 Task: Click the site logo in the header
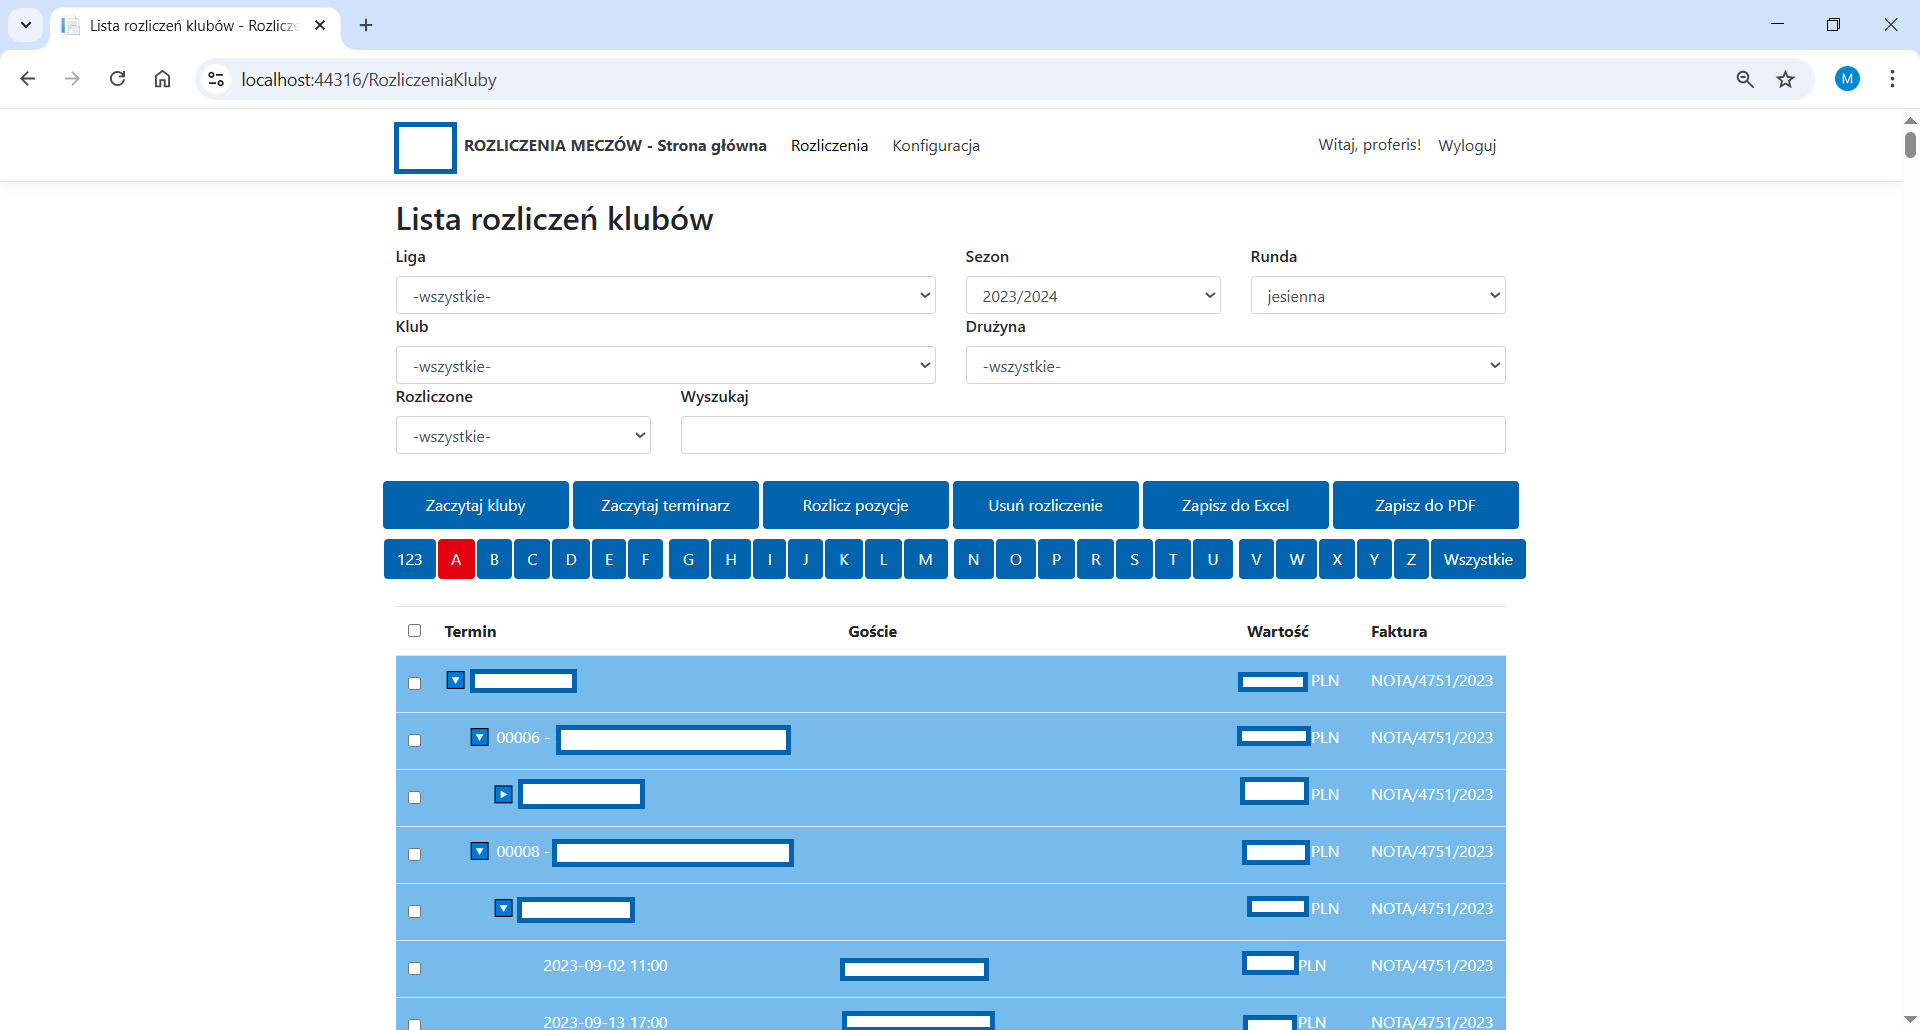click(425, 148)
